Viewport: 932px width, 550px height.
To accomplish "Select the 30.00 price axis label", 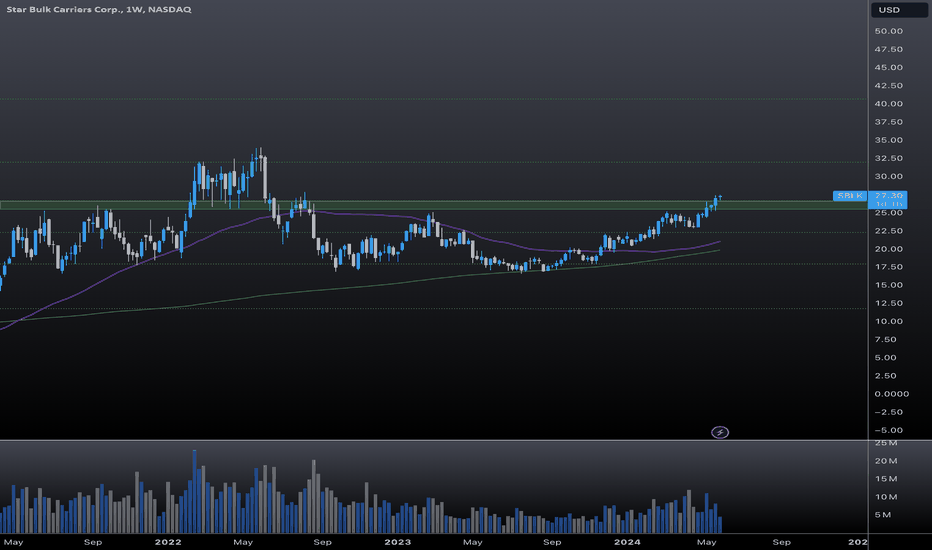I will 888,177.
